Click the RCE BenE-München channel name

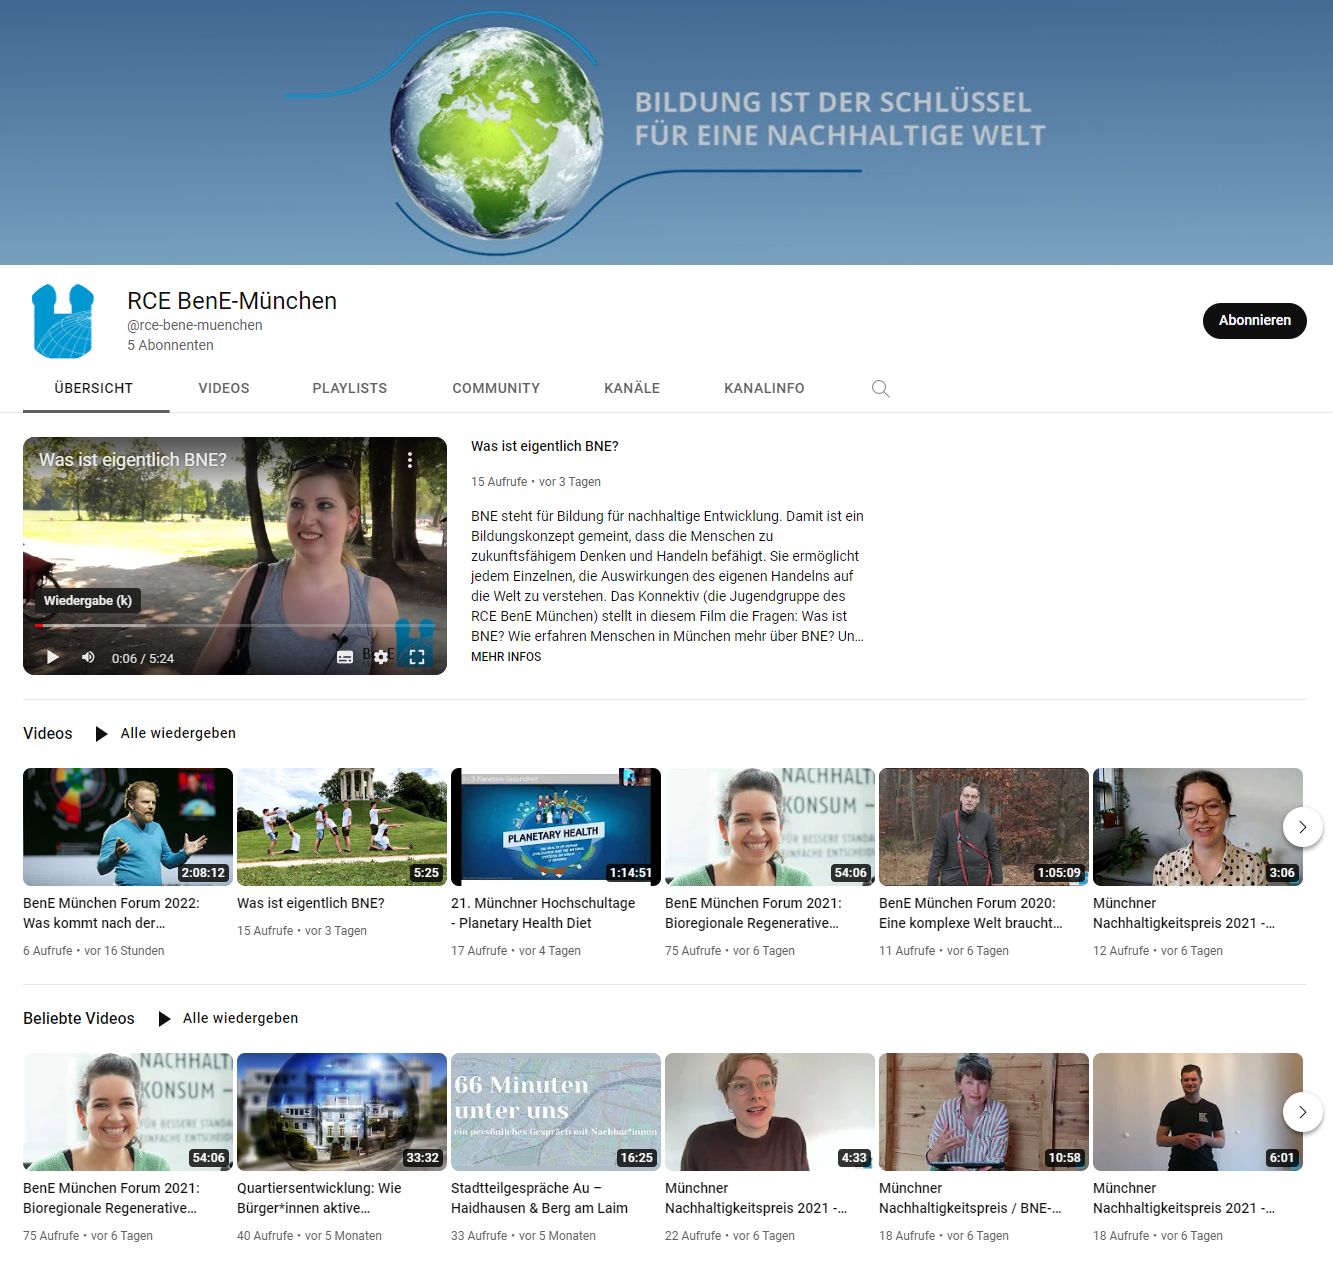click(232, 301)
